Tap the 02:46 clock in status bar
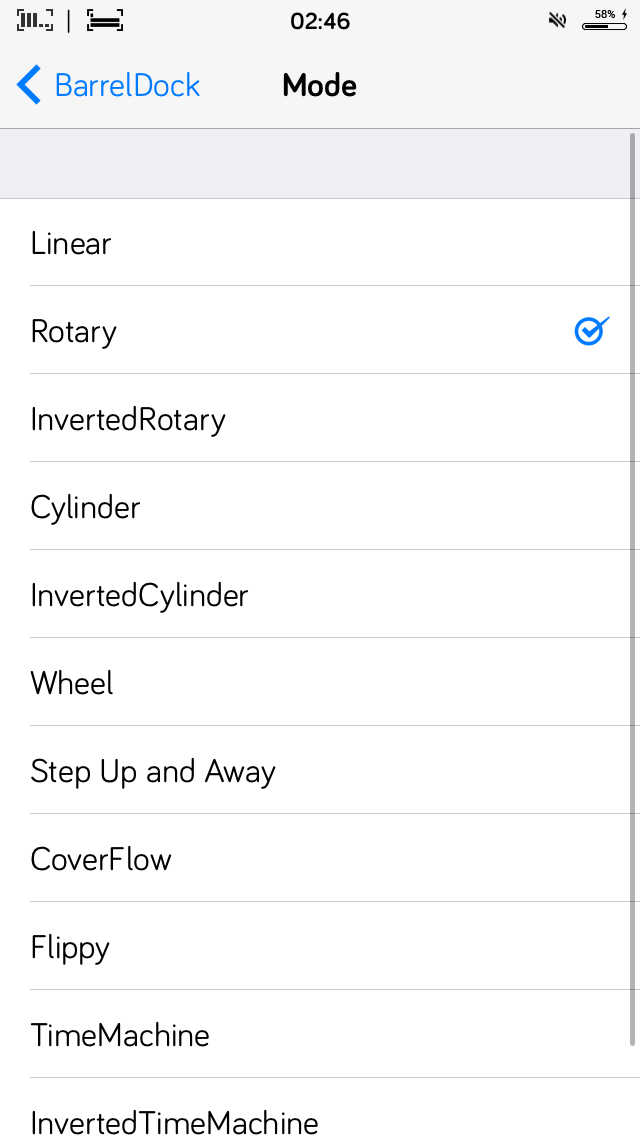 pos(320,21)
